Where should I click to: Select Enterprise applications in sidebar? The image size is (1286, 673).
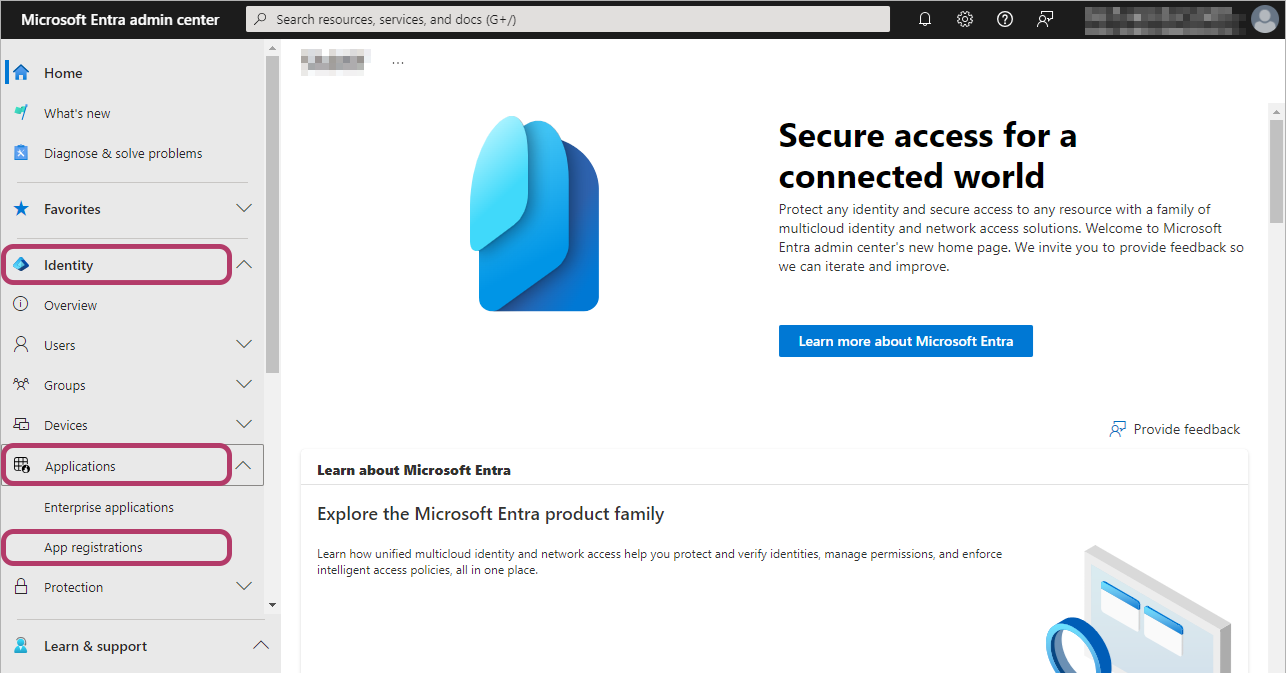click(x=109, y=507)
